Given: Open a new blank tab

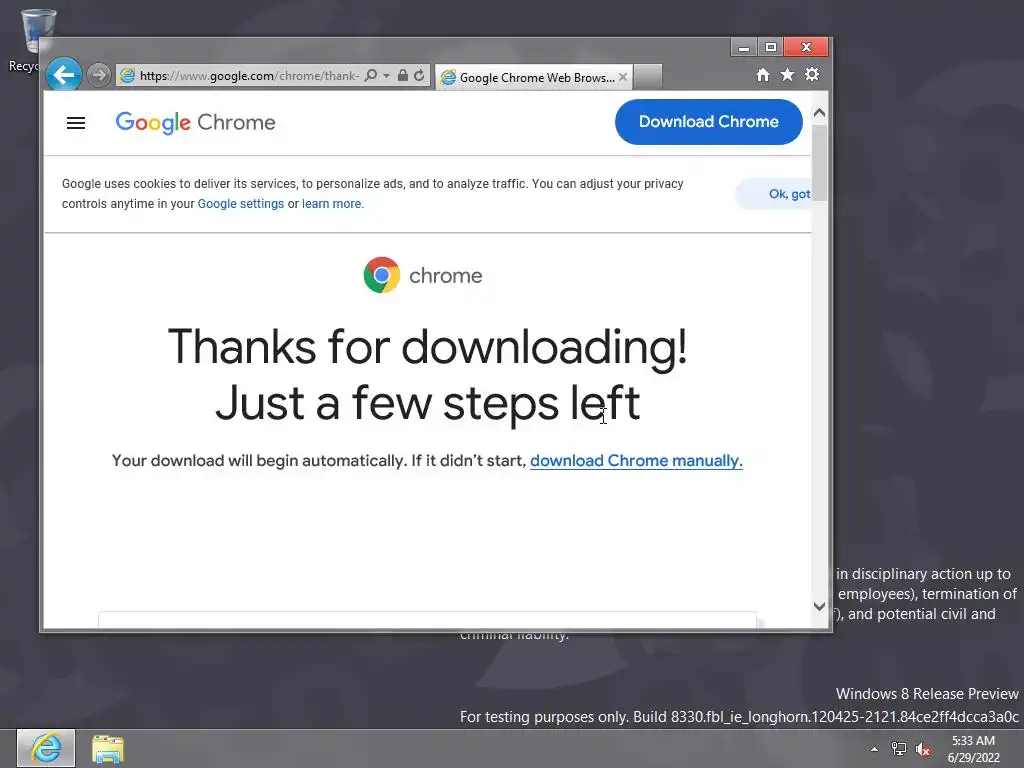Looking at the screenshot, I should pos(648,76).
